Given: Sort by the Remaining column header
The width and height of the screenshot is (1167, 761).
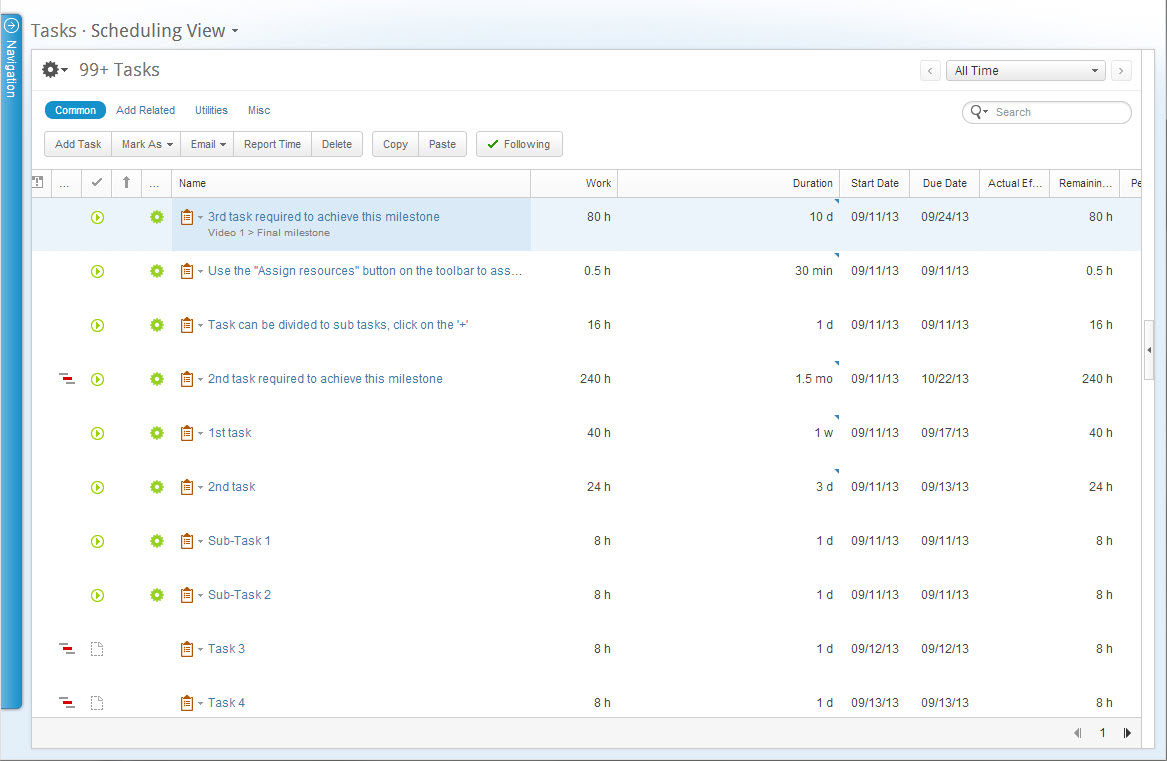Looking at the screenshot, I should [1085, 183].
